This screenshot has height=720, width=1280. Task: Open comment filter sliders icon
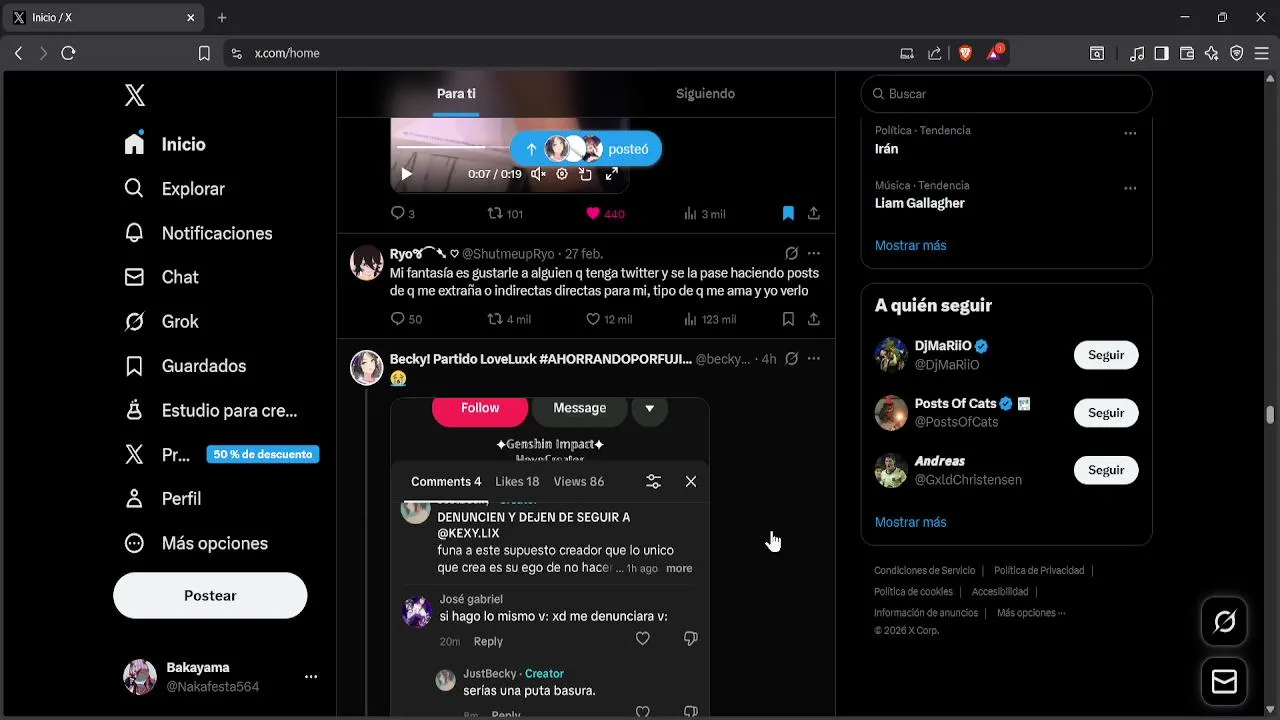tap(653, 481)
